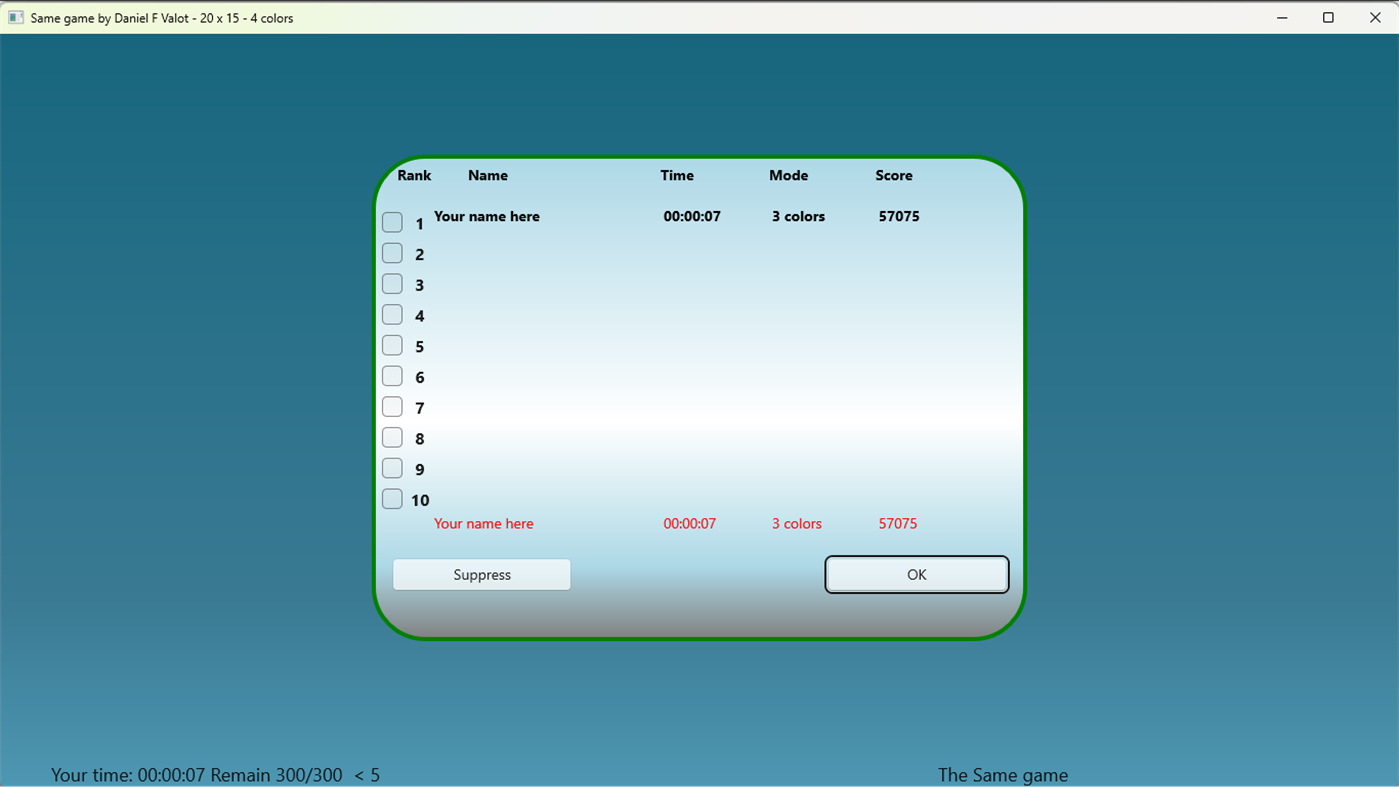
Task: Check the checkbox beside rank 5
Action: click(x=392, y=345)
